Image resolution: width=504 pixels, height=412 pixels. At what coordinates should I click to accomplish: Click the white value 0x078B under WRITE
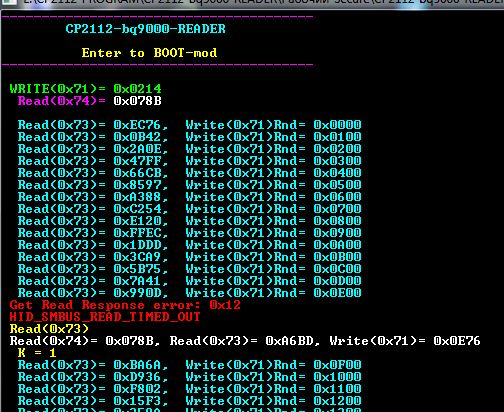pos(137,101)
